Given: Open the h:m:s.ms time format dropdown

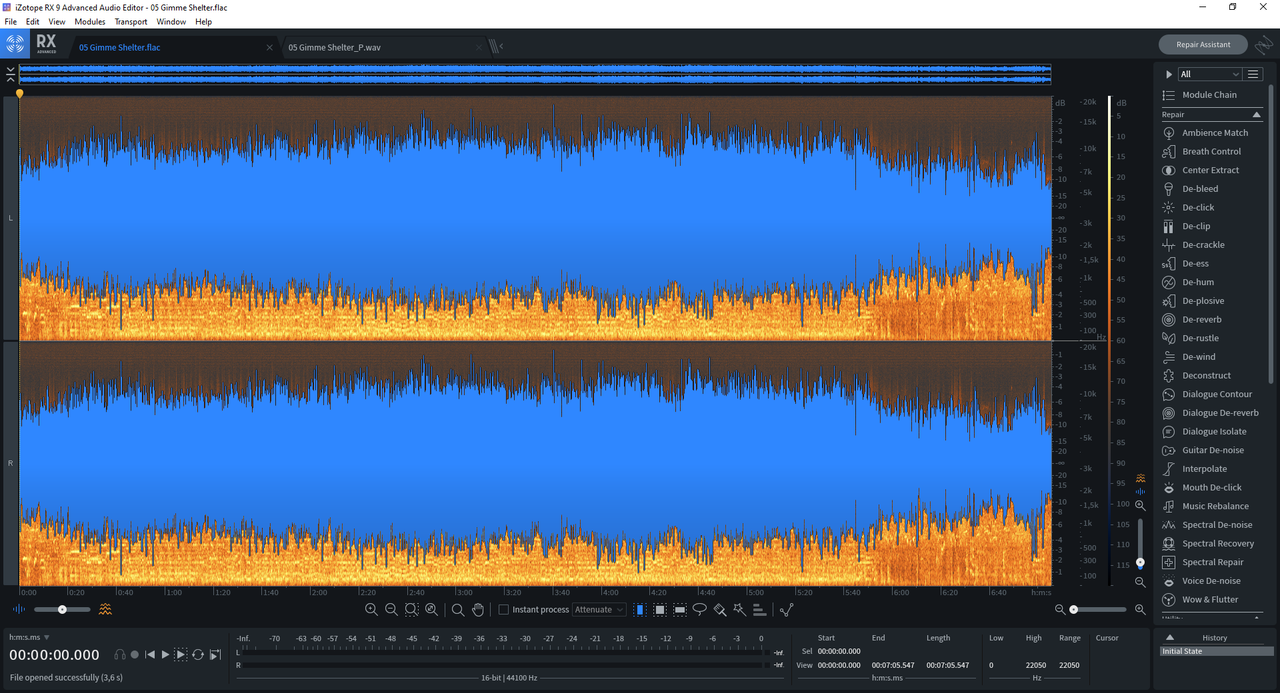Looking at the screenshot, I should point(29,637).
